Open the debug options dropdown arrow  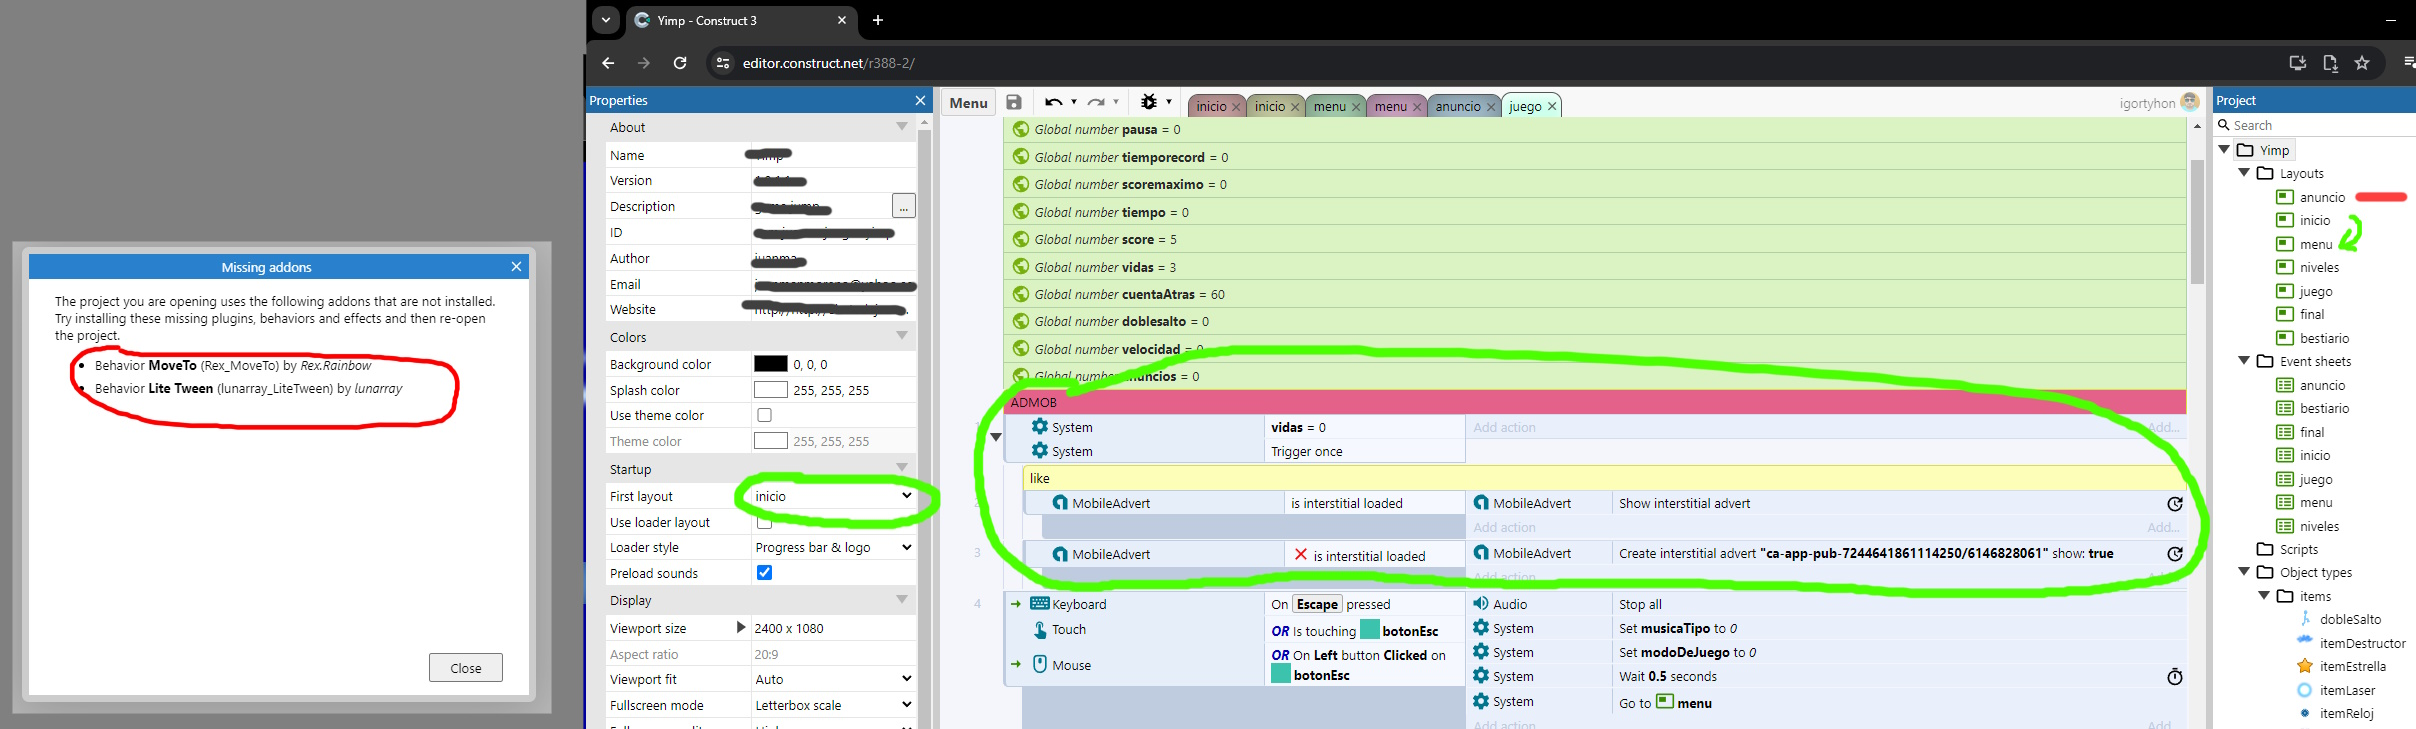coord(1168,102)
